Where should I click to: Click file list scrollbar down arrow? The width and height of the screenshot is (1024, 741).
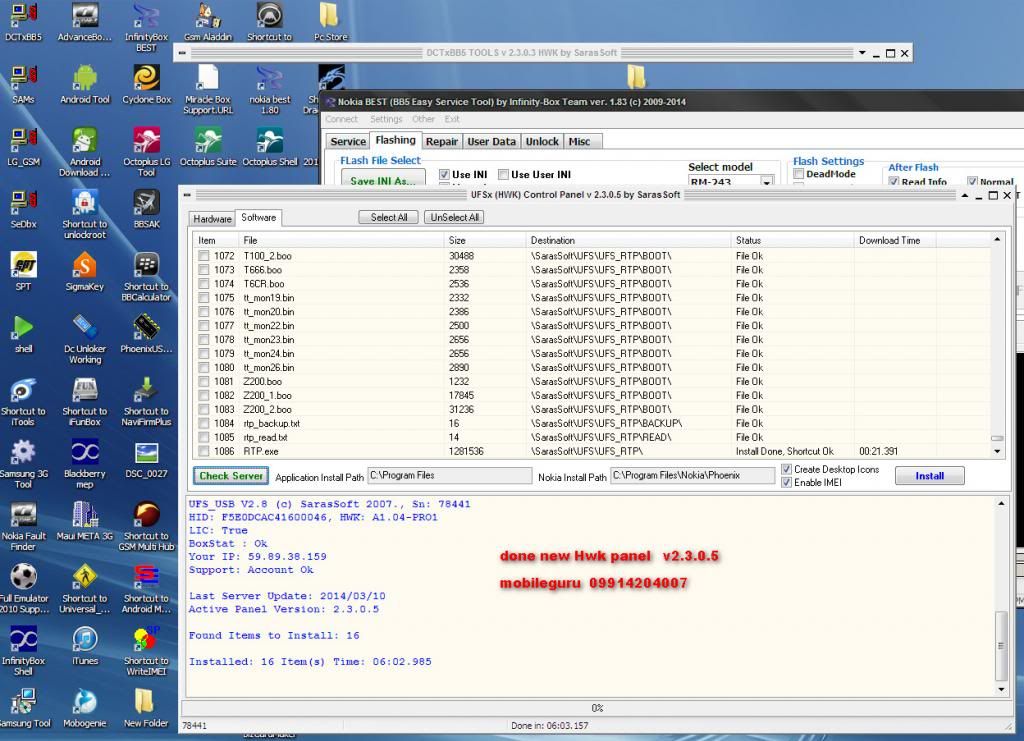[997, 451]
